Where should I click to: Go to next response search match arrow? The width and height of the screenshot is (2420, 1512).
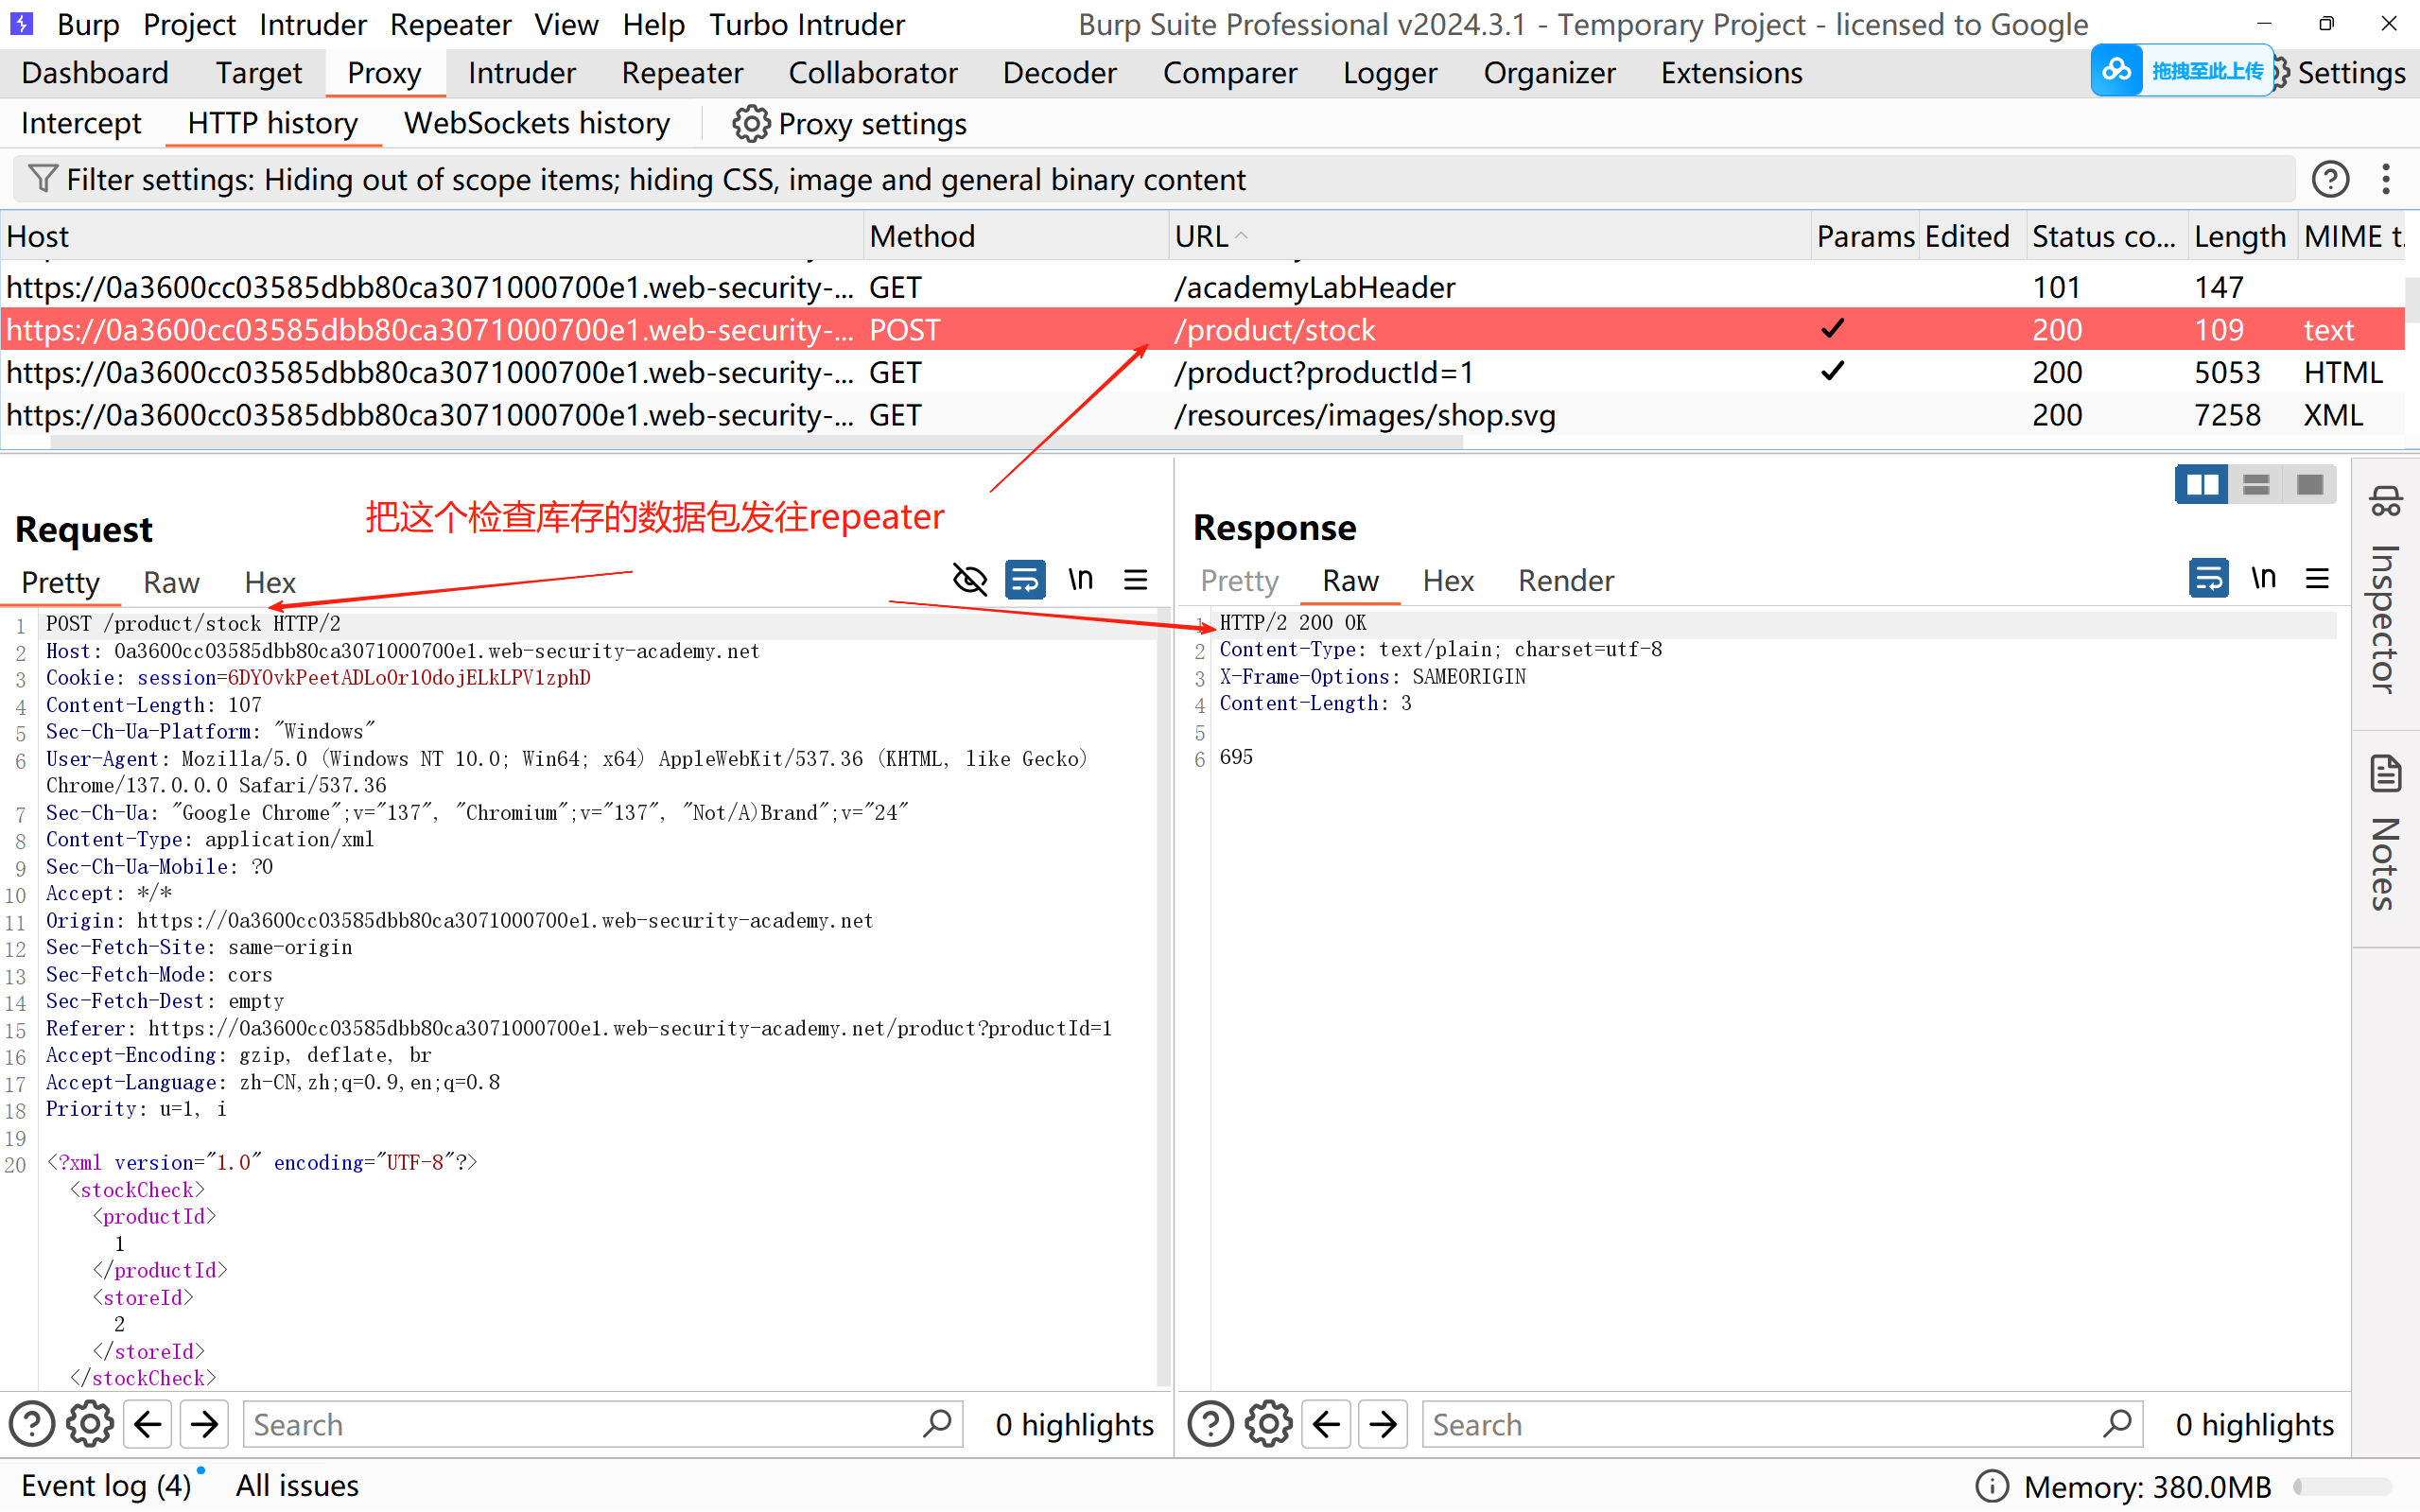[1383, 1424]
